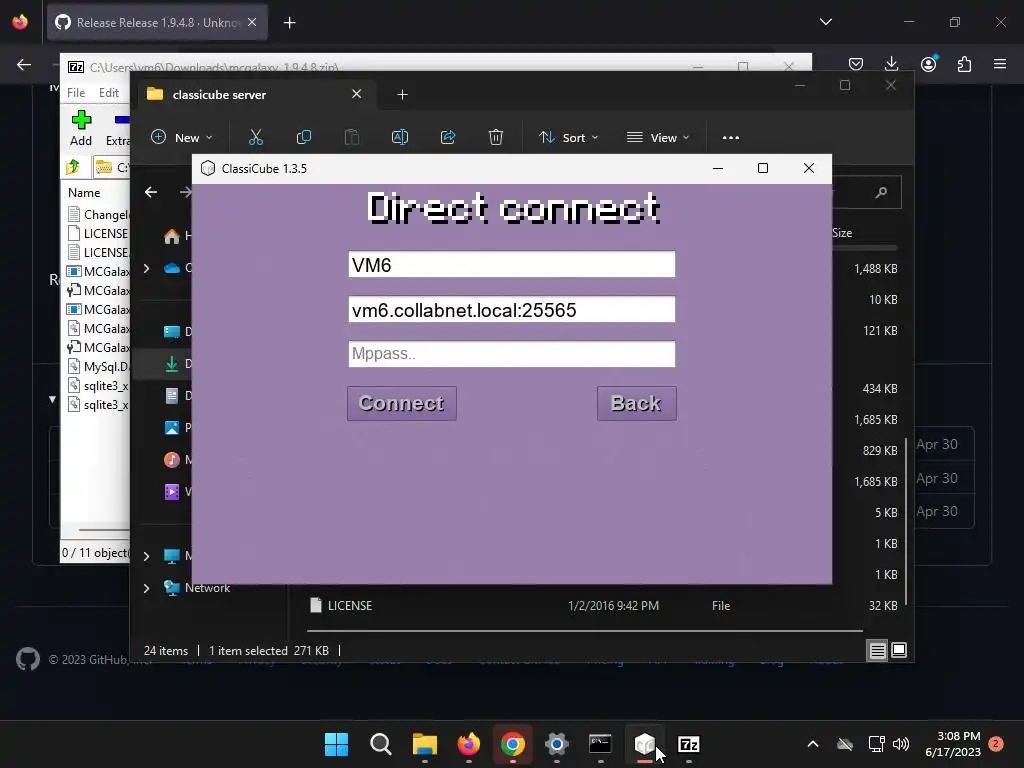The image size is (1024, 768).
Task: Click the search magnifier in Explorer search box
Action: click(881, 192)
